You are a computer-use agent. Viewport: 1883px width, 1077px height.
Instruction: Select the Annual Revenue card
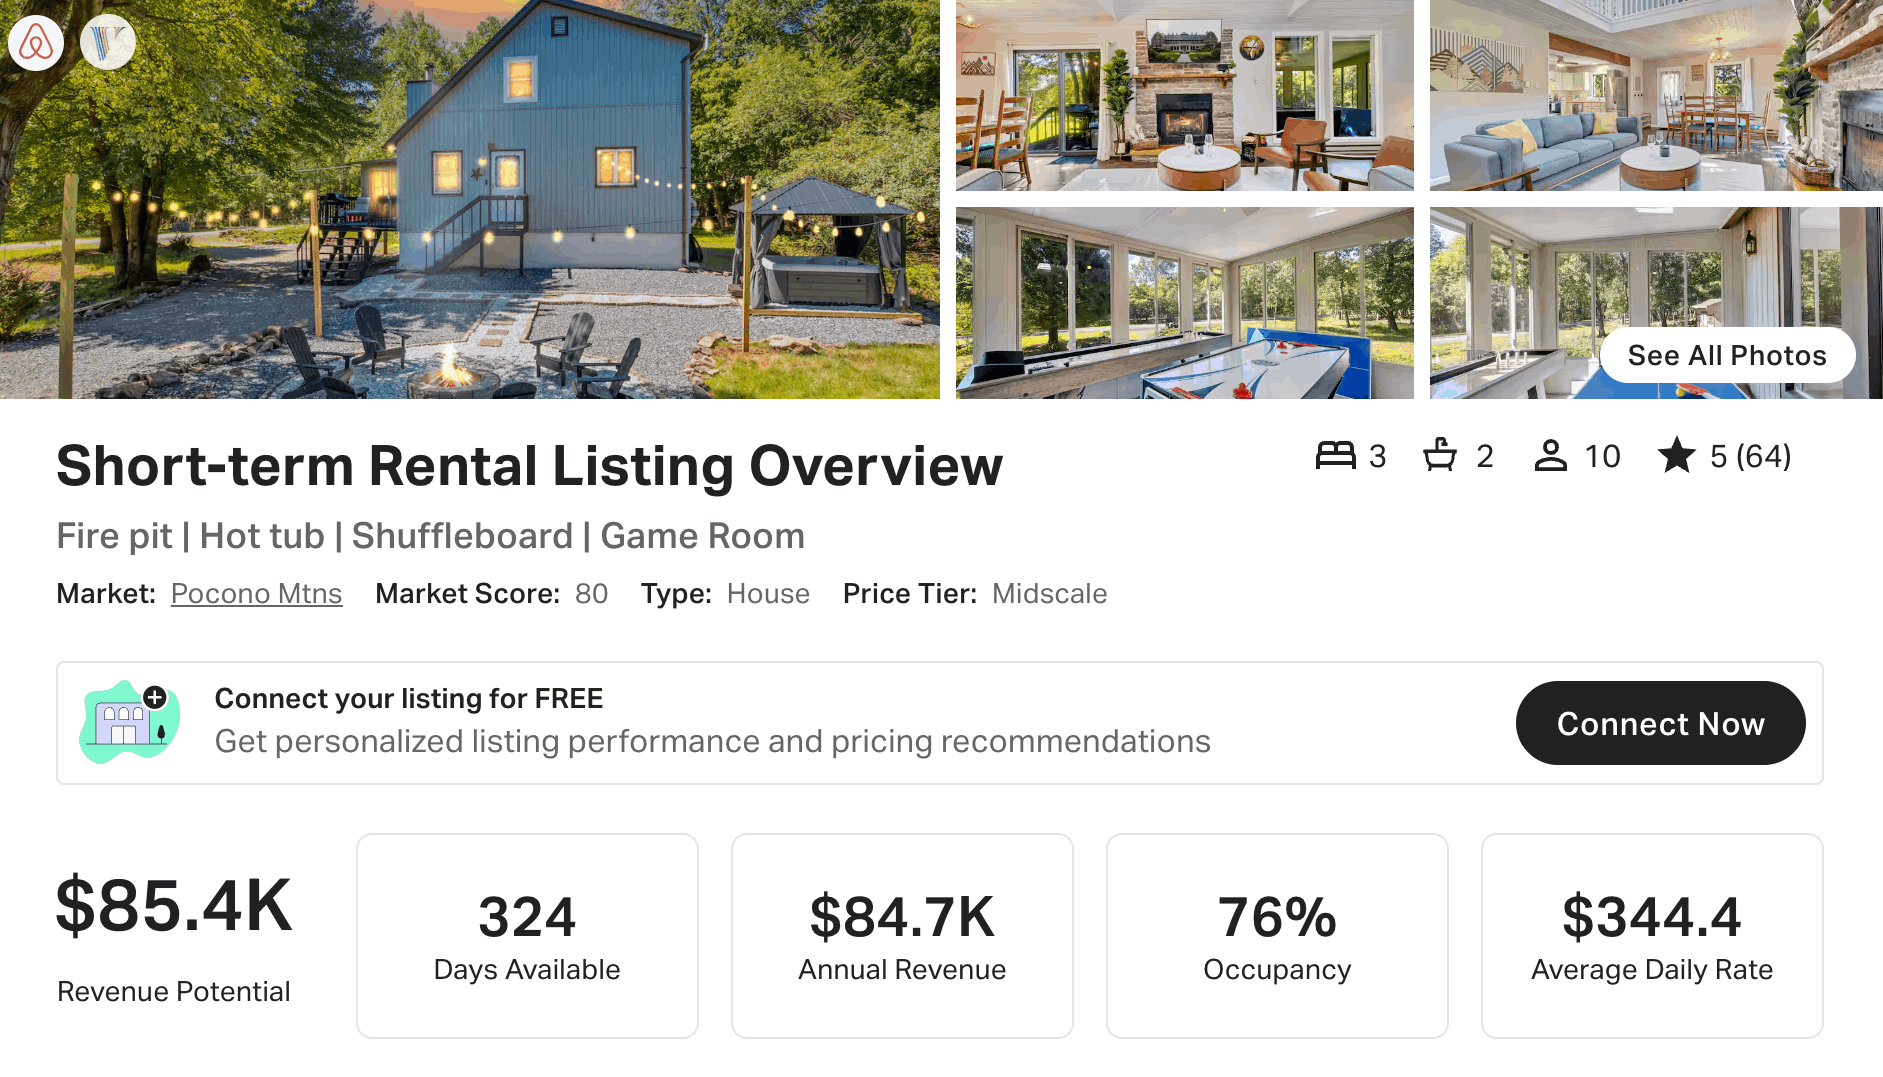[x=902, y=936]
